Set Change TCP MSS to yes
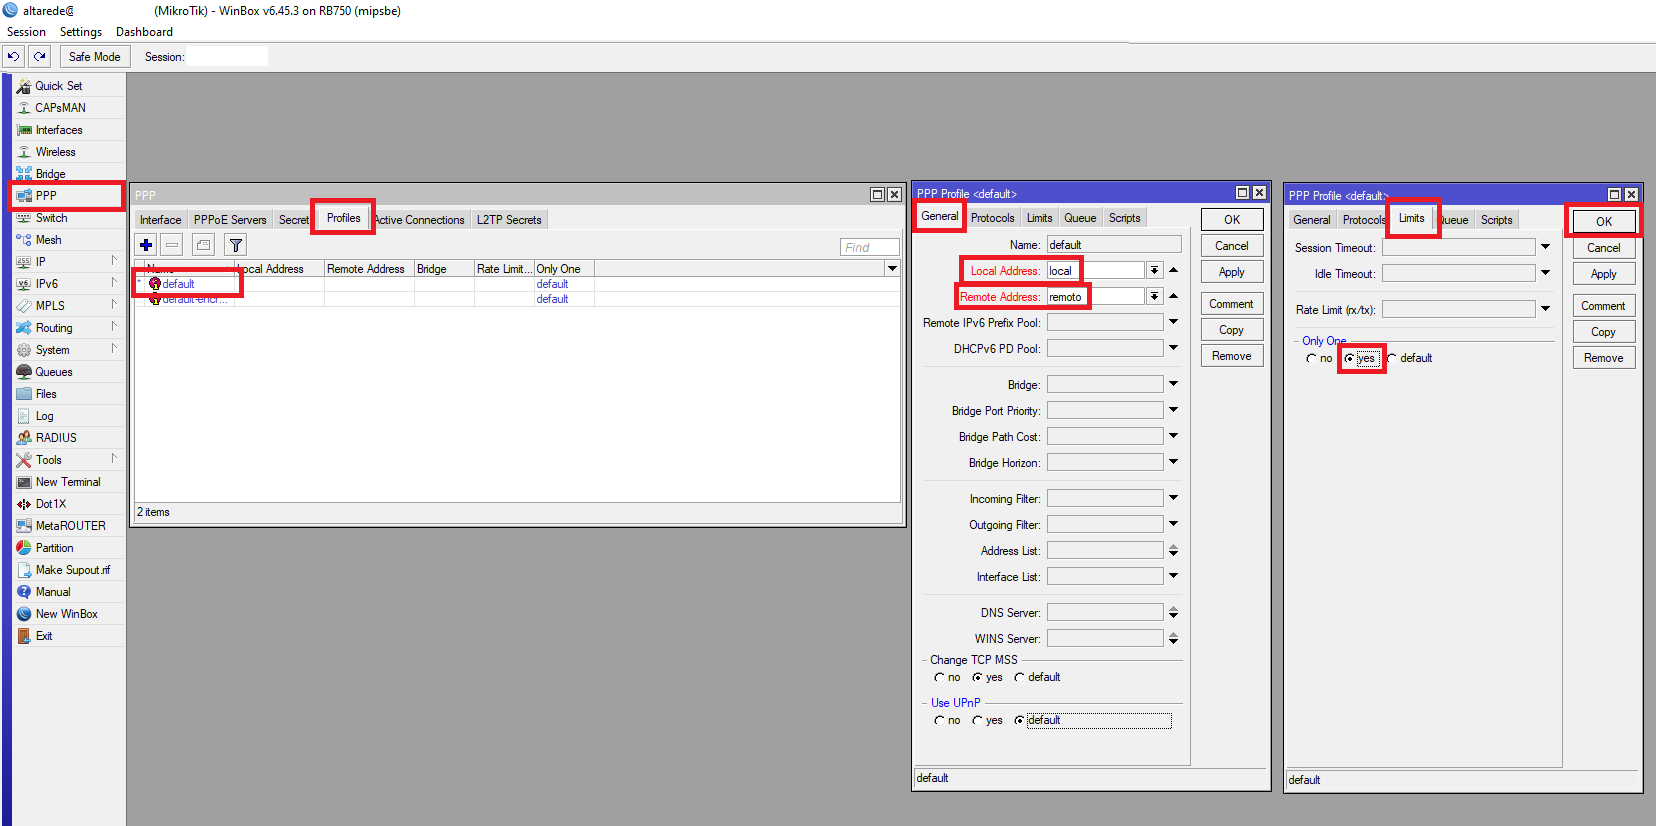This screenshot has height=826, width=1656. tap(978, 678)
